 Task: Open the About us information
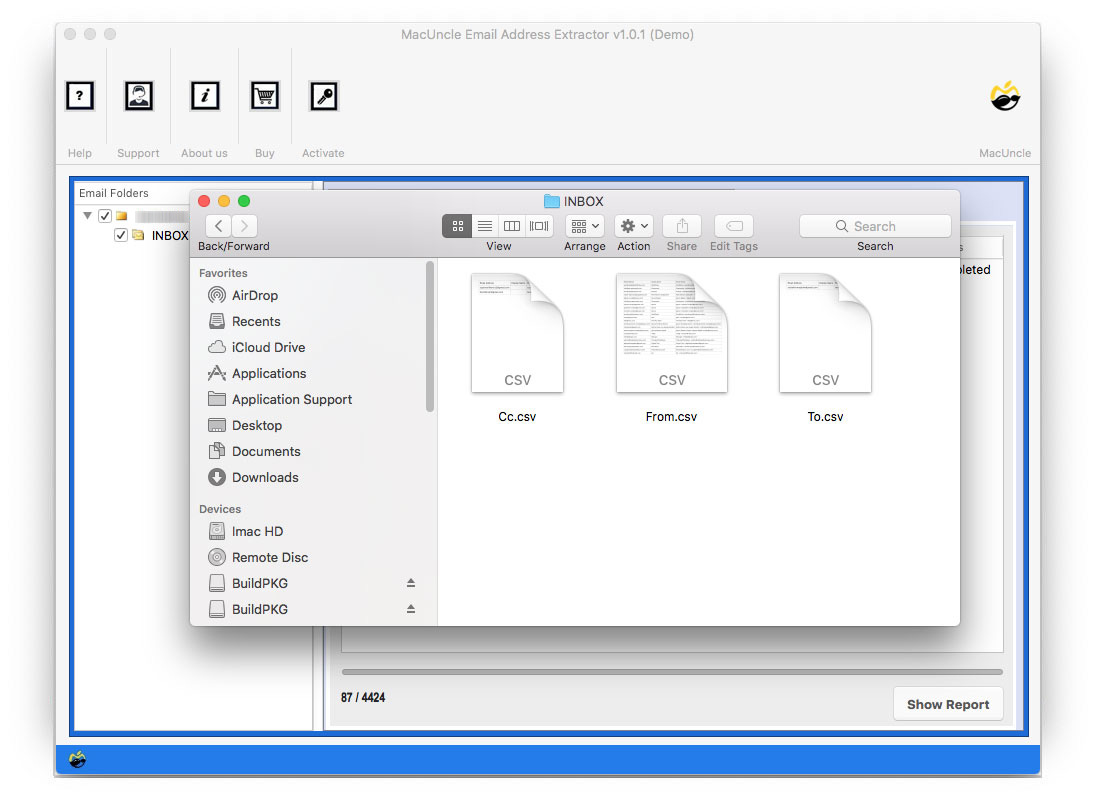204,96
